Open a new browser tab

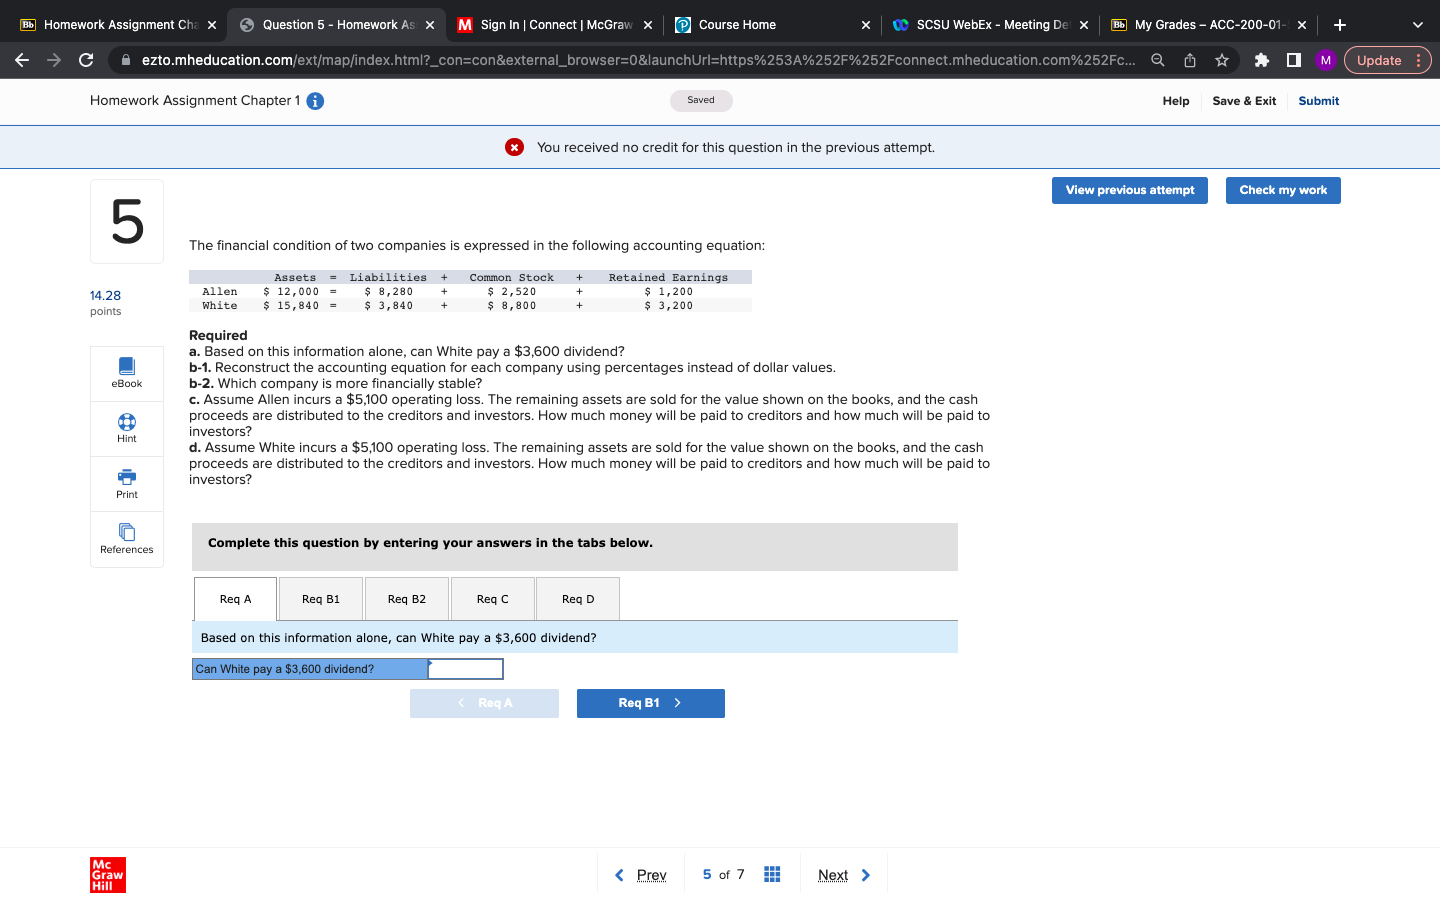[1340, 25]
